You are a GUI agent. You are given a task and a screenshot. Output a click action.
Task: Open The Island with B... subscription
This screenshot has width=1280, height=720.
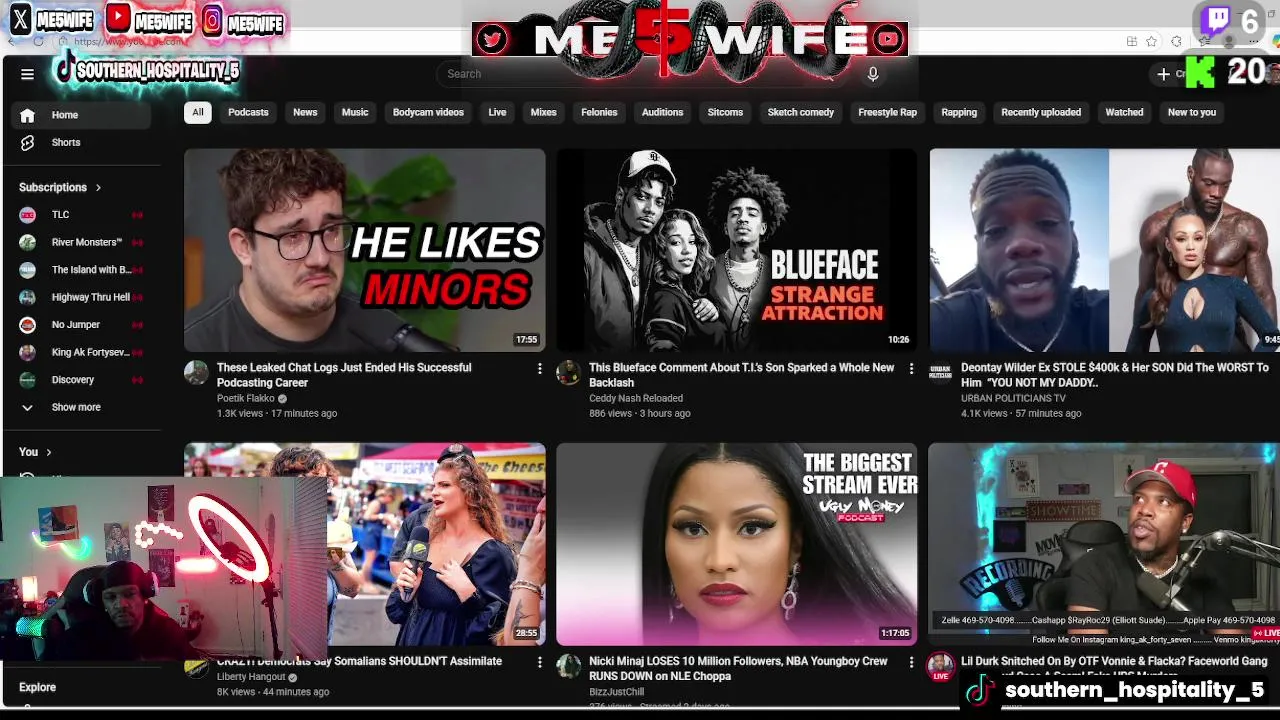pos(81,270)
